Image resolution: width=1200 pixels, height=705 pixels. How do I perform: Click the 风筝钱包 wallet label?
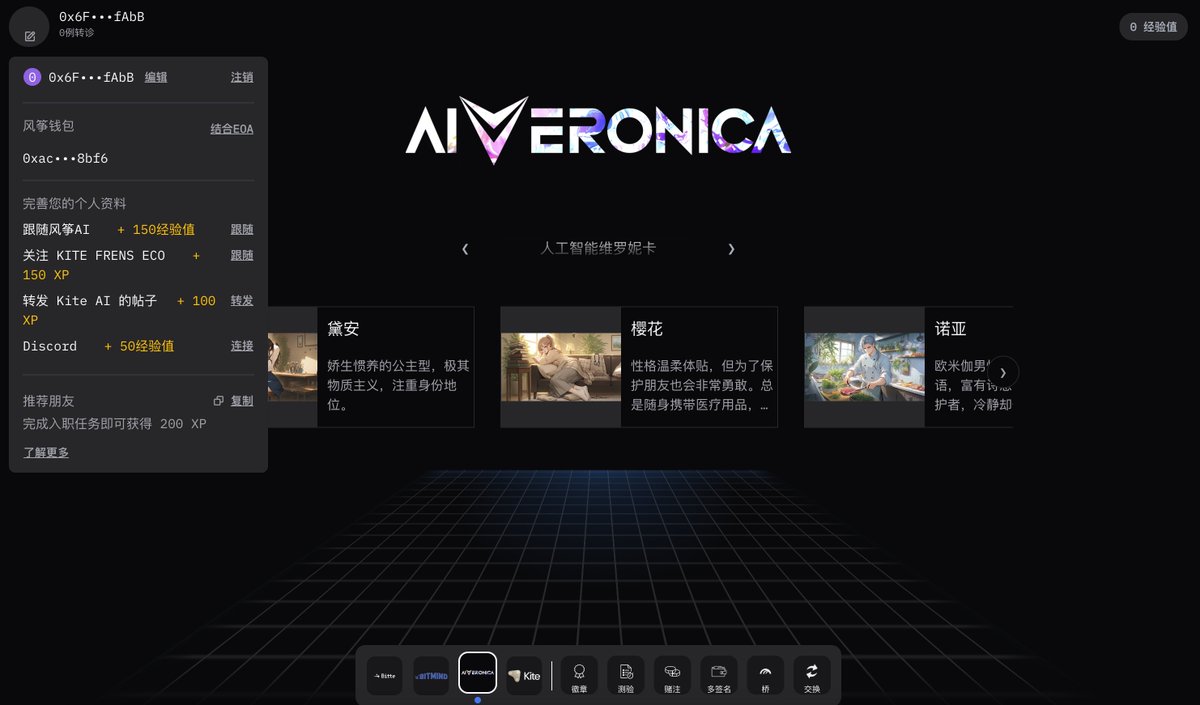tap(49, 126)
